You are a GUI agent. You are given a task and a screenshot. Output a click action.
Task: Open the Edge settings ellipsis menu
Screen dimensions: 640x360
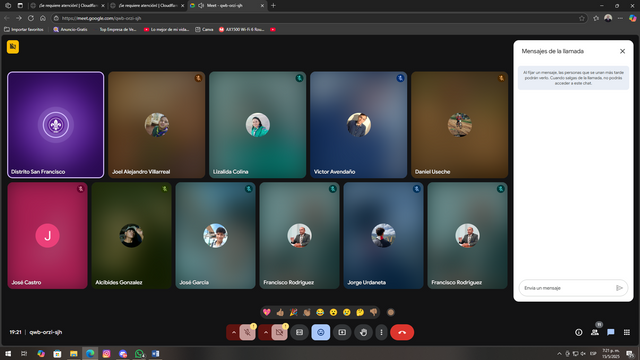(620, 18)
